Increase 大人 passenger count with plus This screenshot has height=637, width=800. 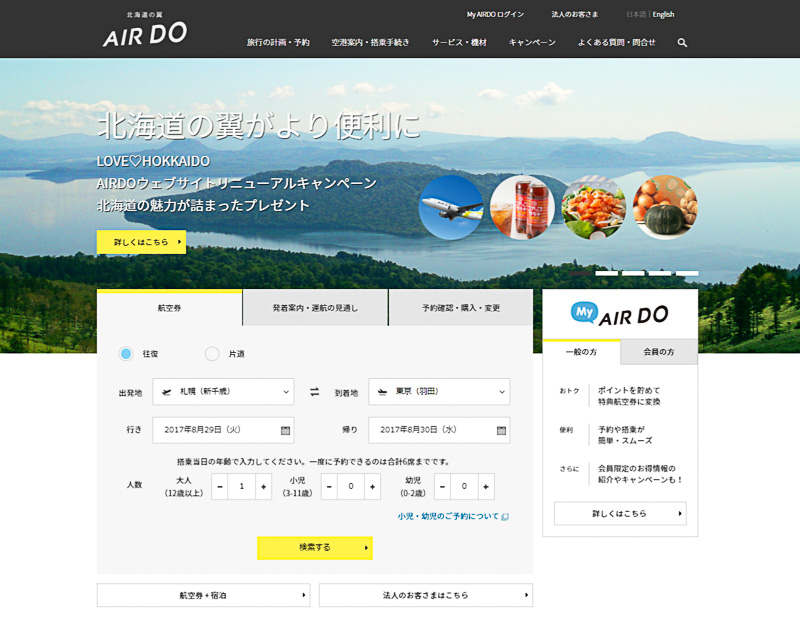263,487
